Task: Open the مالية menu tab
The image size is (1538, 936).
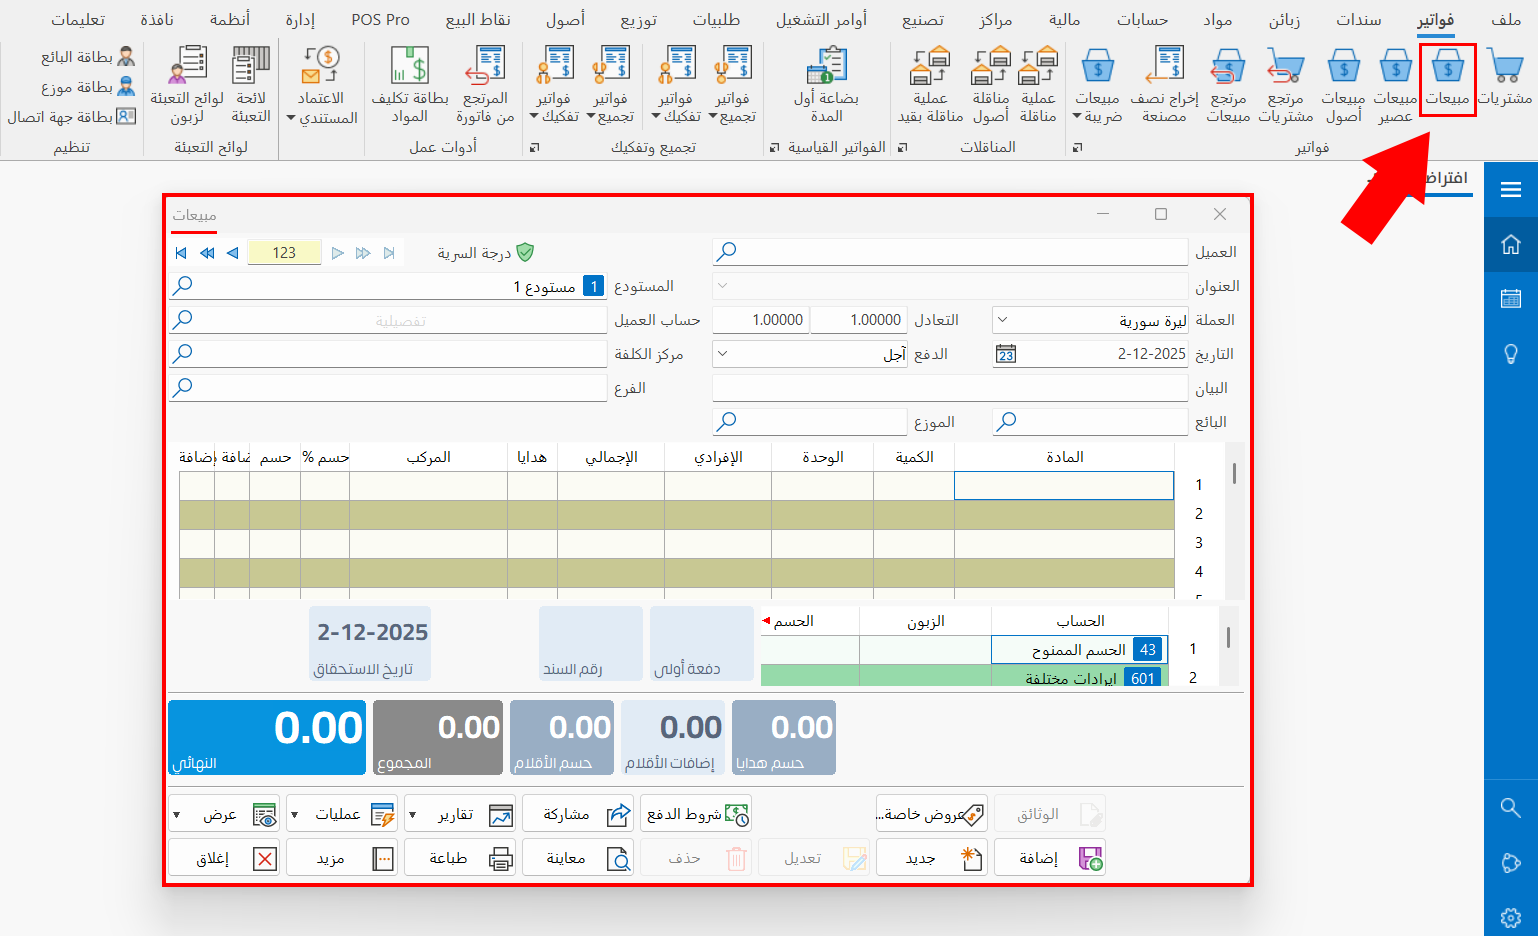Action: coord(1064,20)
